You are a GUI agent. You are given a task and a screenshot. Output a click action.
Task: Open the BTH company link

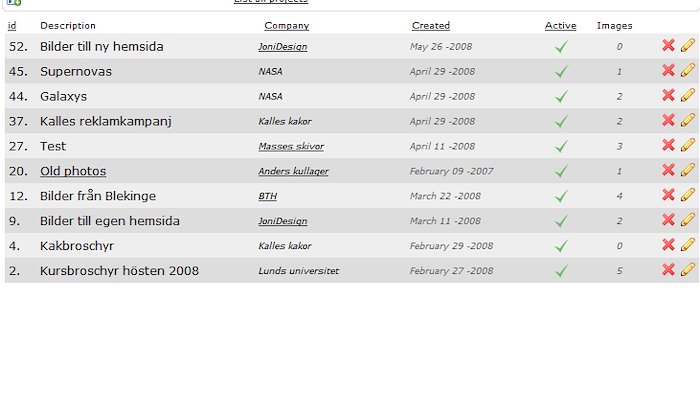[267, 196]
